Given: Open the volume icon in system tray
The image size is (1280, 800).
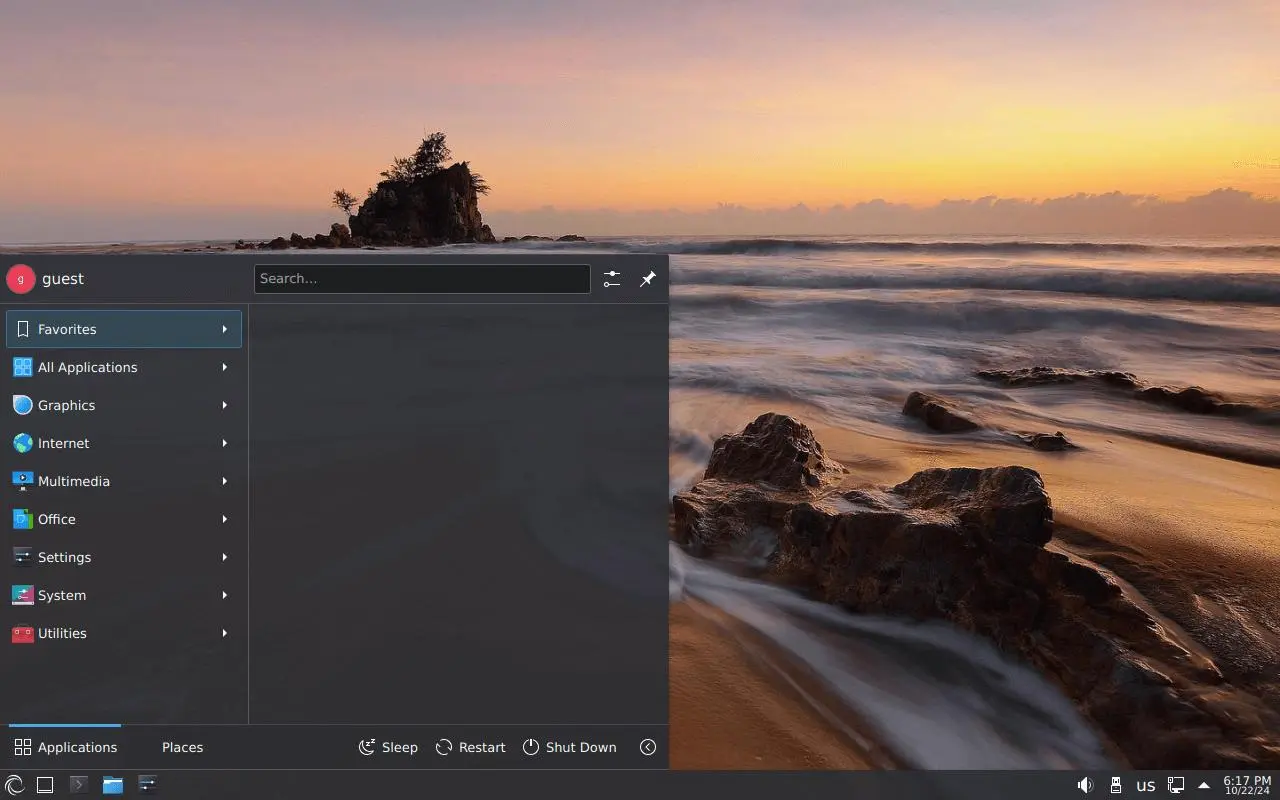Looking at the screenshot, I should click(x=1085, y=785).
